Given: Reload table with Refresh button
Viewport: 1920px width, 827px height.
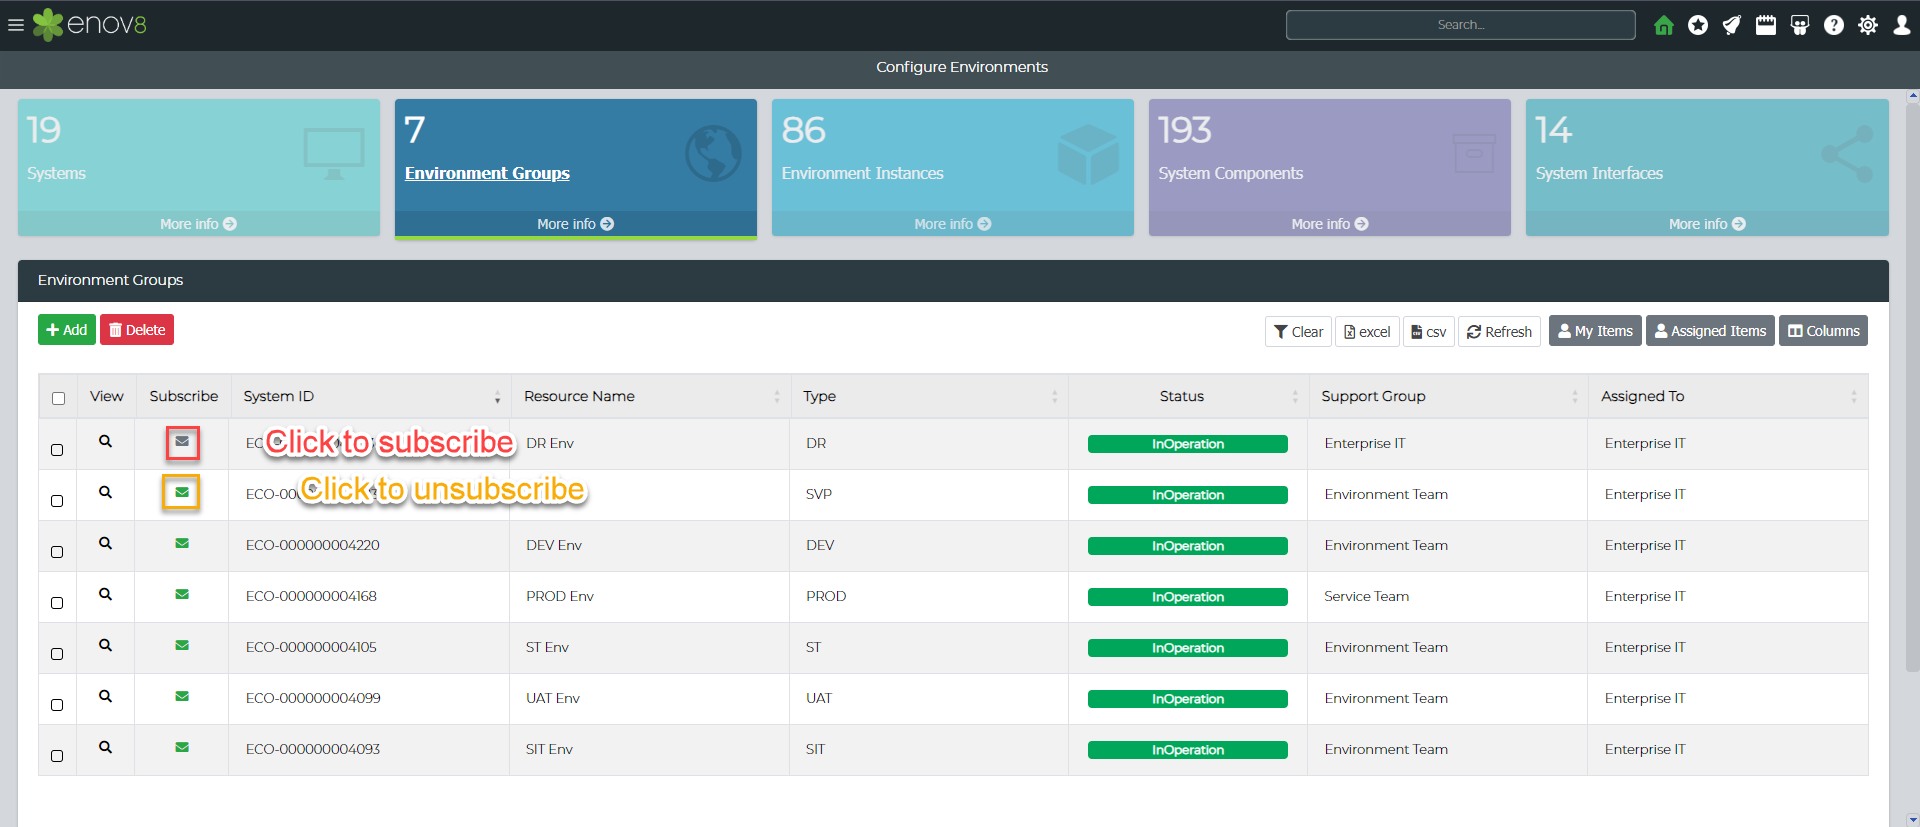Looking at the screenshot, I should coord(1499,331).
